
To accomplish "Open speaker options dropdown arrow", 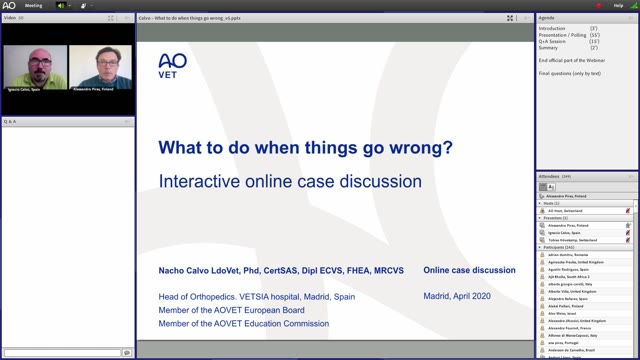I will [x=69, y=6].
